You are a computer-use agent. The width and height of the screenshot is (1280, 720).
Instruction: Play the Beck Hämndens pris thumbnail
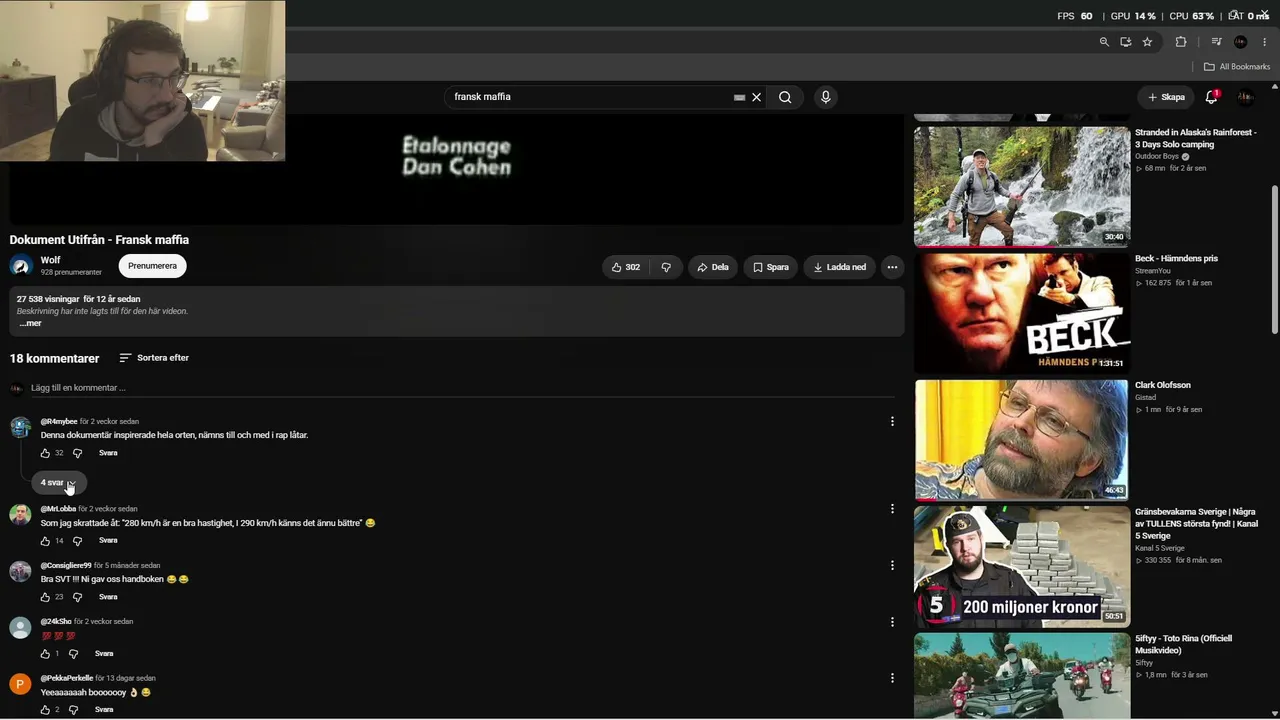(1022, 312)
